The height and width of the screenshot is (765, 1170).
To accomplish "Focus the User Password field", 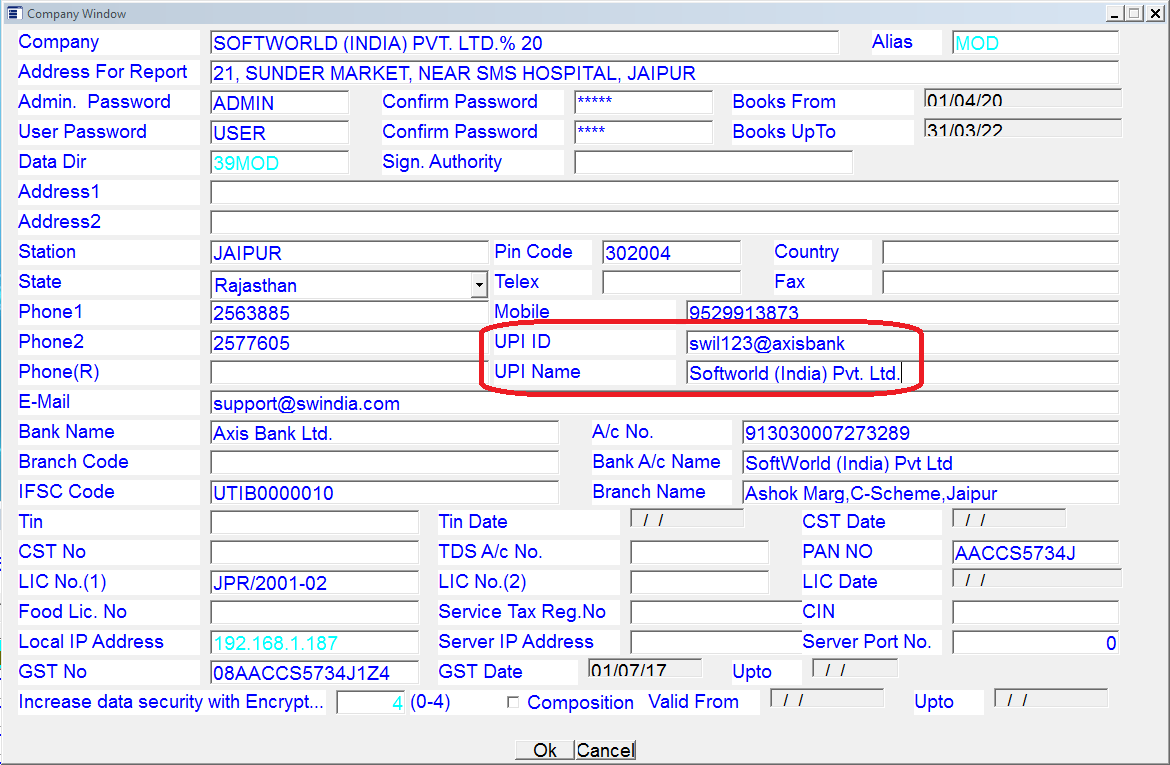I will (x=279, y=132).
